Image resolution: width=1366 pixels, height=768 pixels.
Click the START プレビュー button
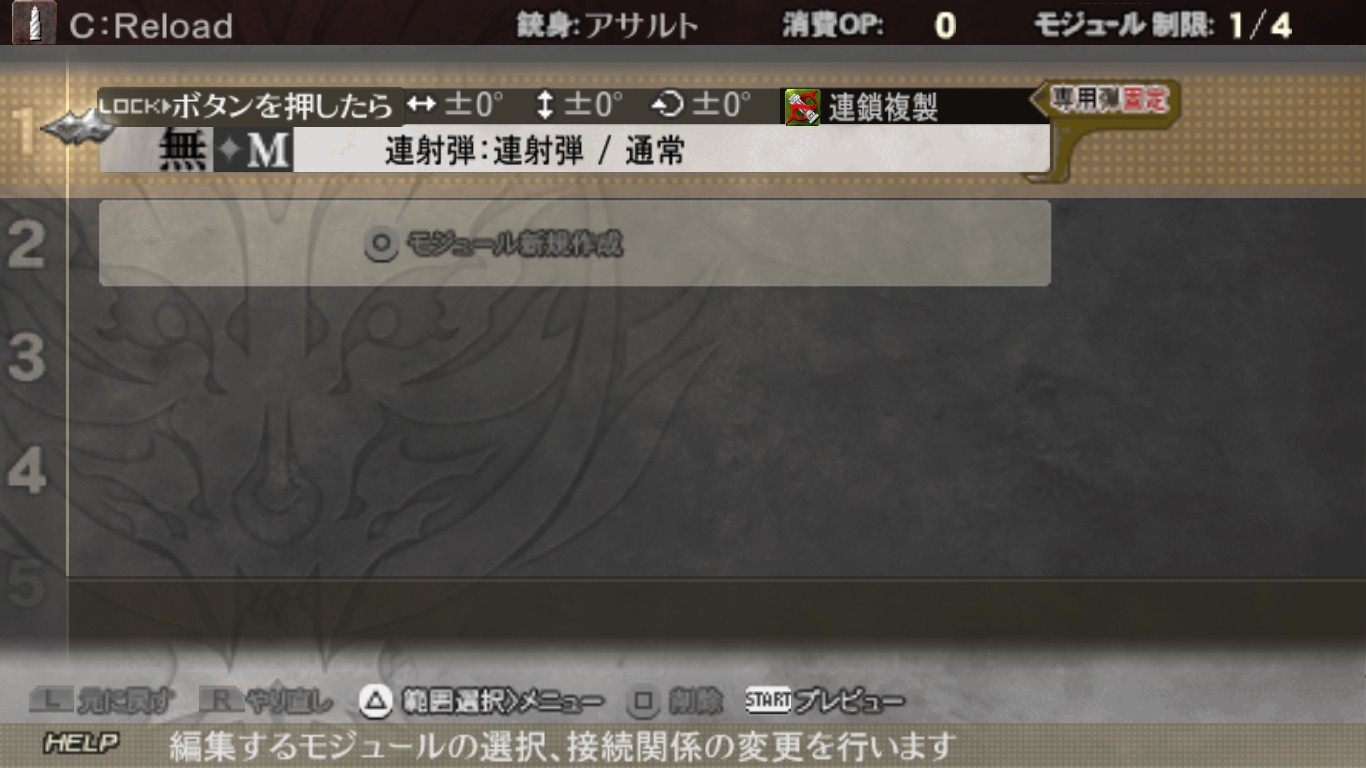825,702
